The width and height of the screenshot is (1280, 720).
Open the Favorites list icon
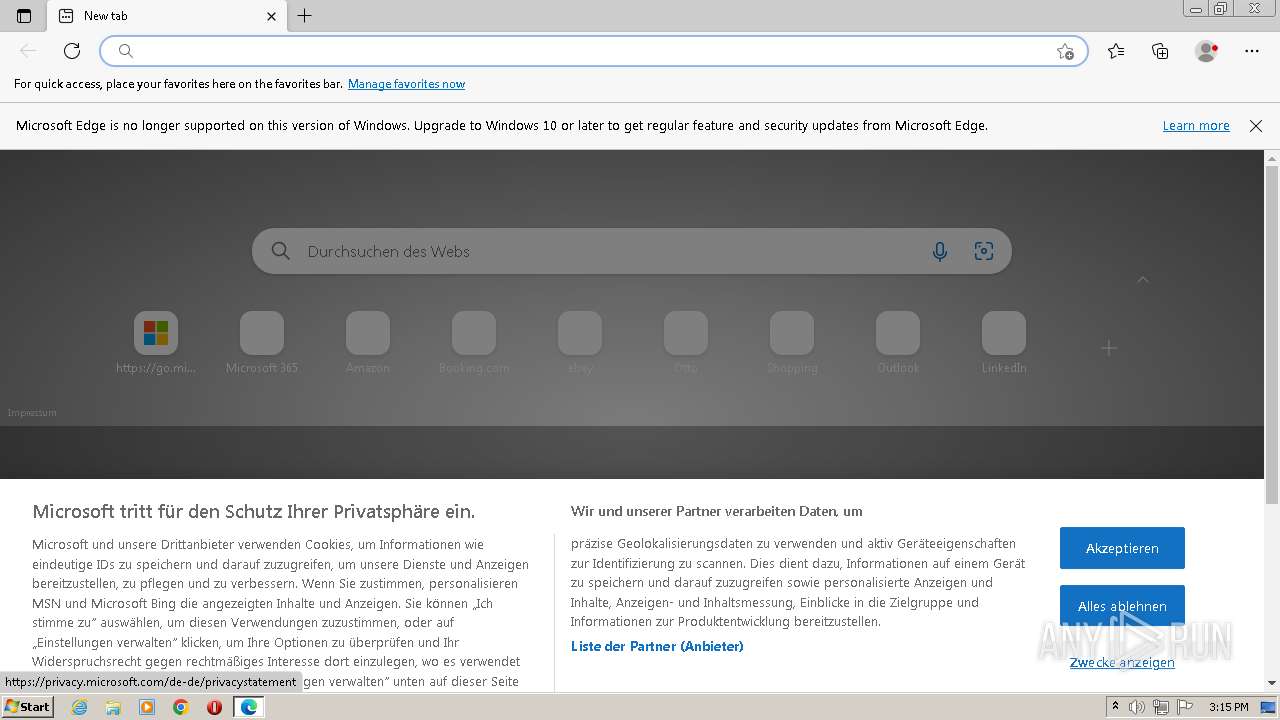click(1116, 51)
